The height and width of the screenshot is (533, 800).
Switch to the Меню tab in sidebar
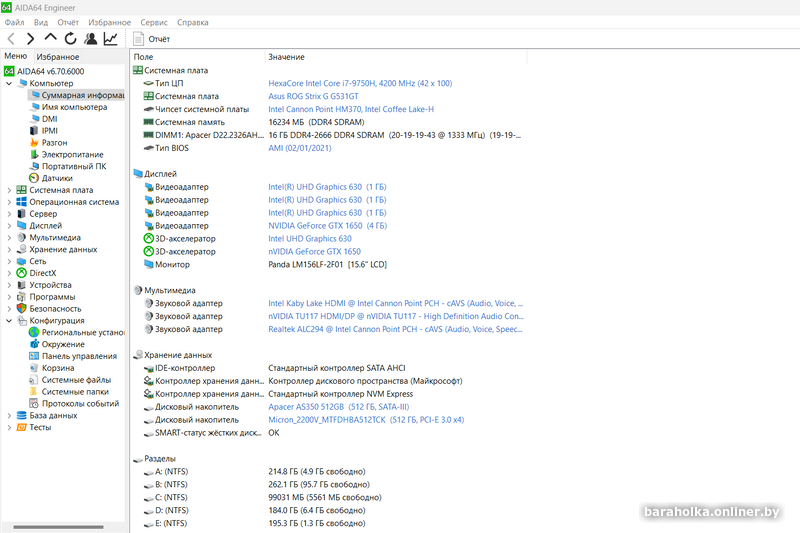tap(16, 56)
